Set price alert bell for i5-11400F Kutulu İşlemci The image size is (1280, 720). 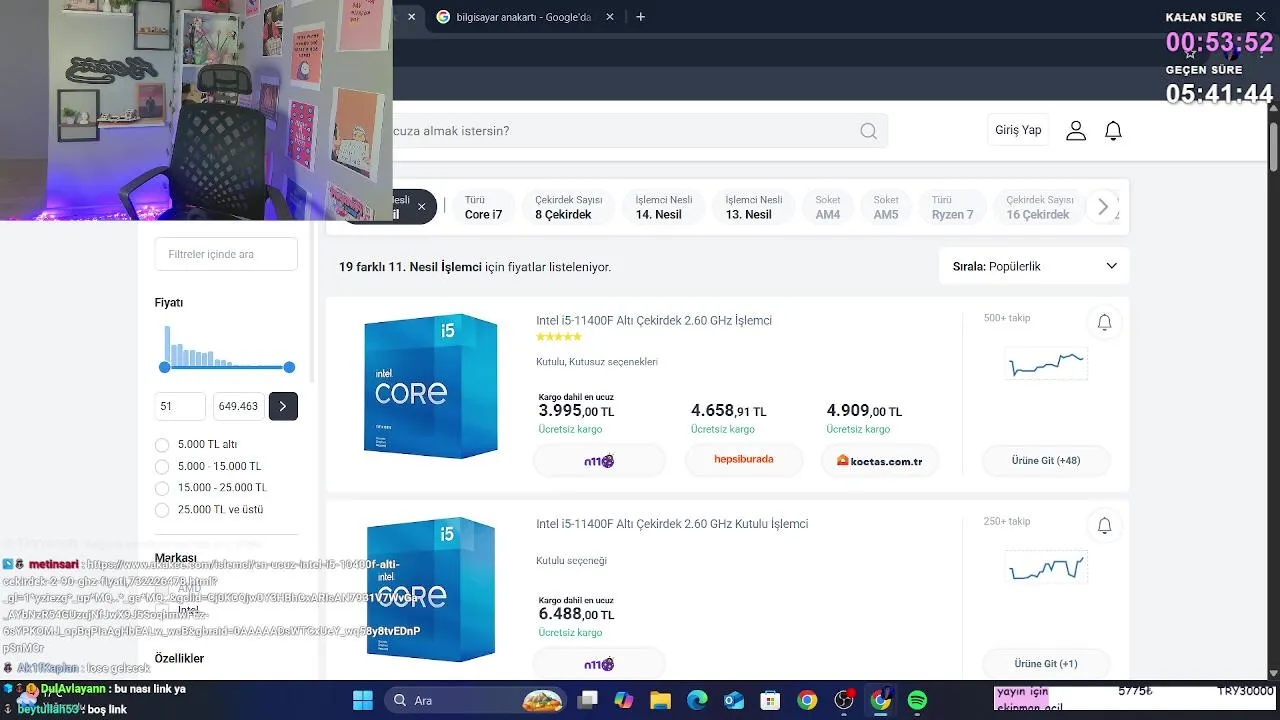click(x=1104, y=525)
